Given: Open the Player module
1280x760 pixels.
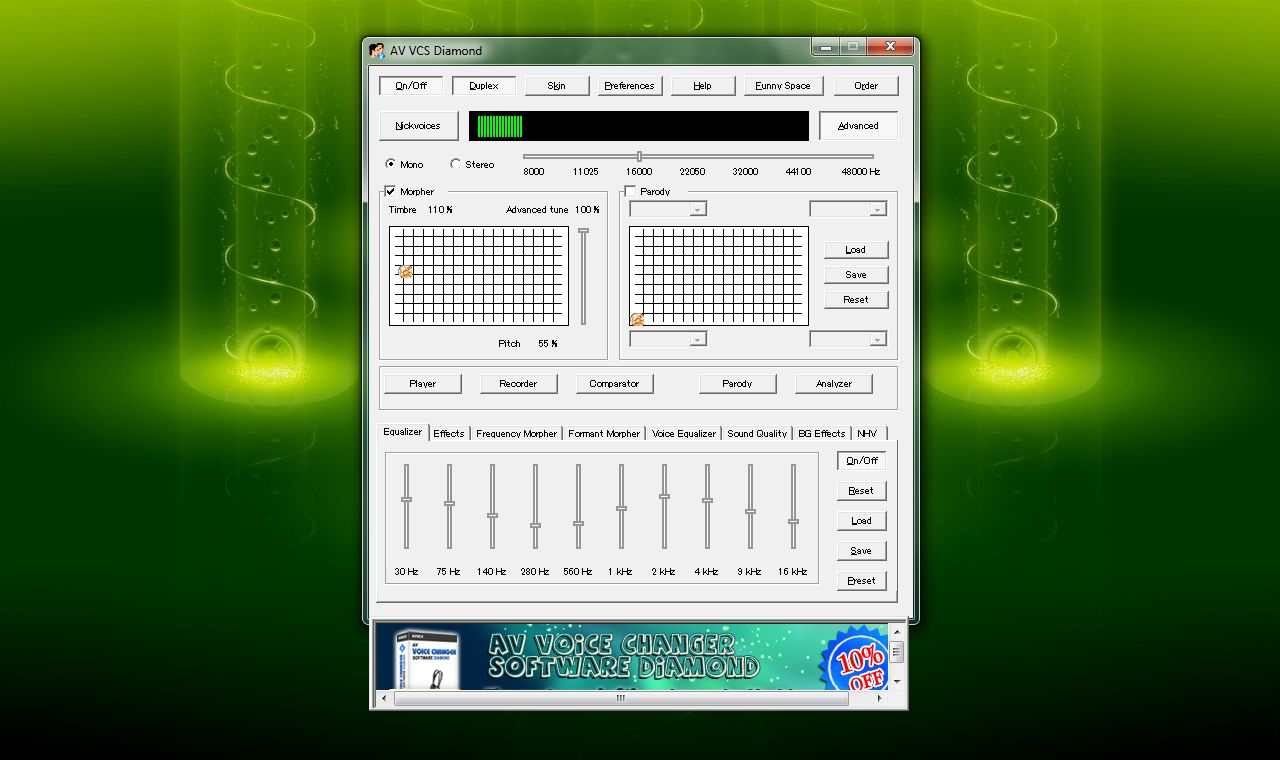Looking at the screenshot, I should (x=423, y=384).
